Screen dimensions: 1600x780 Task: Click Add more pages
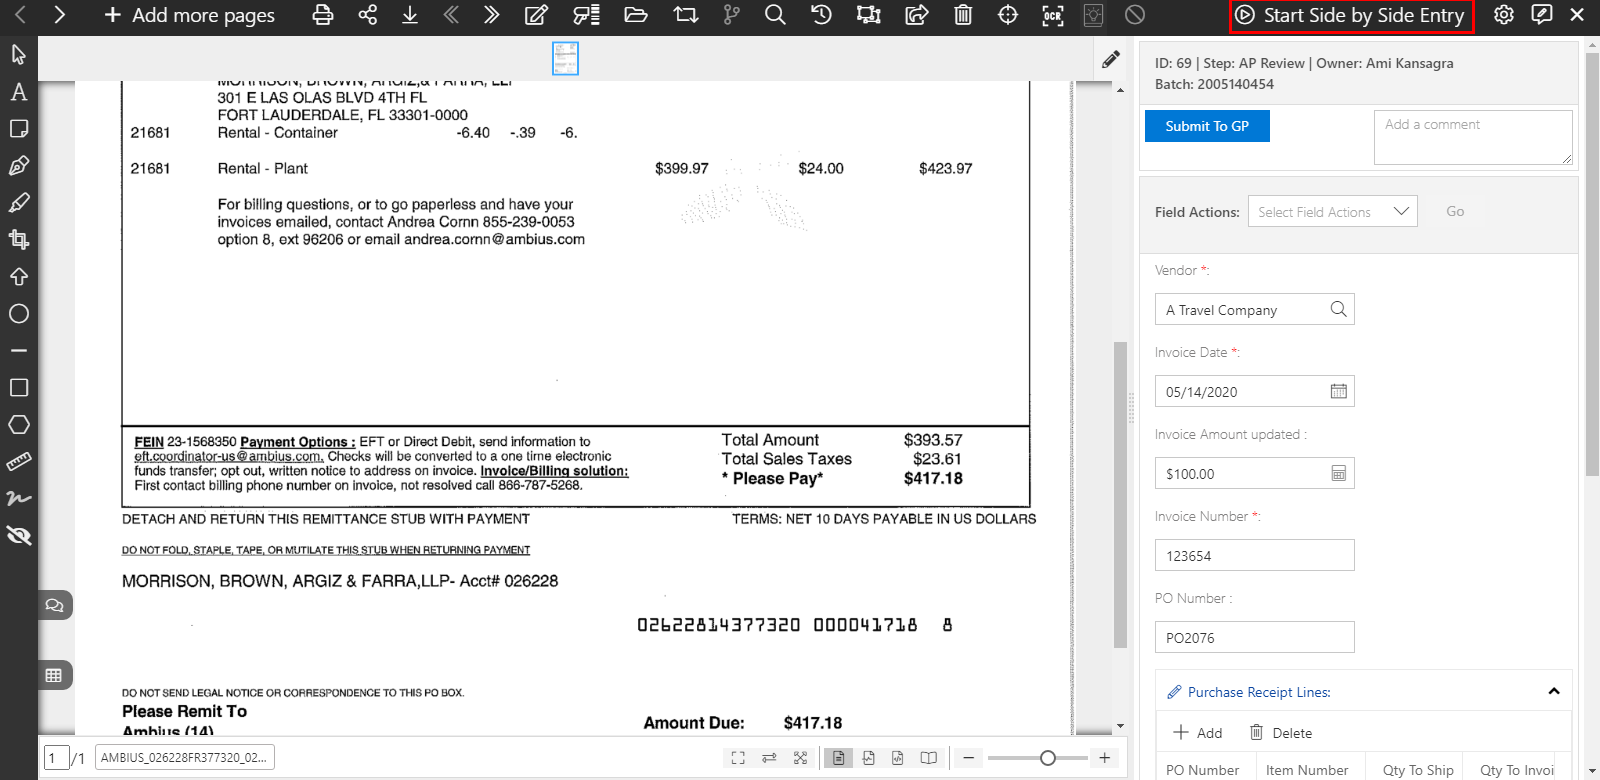(189, 15)
